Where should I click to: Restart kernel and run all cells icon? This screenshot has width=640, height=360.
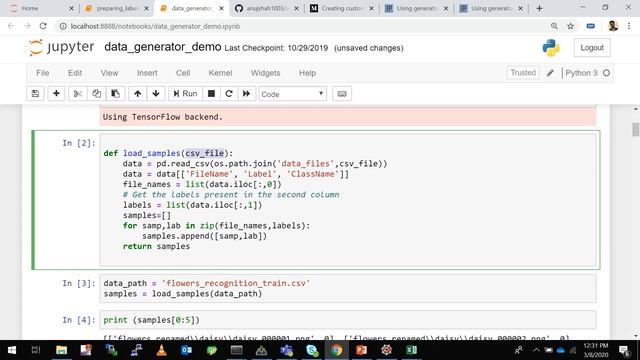[247, 94]
